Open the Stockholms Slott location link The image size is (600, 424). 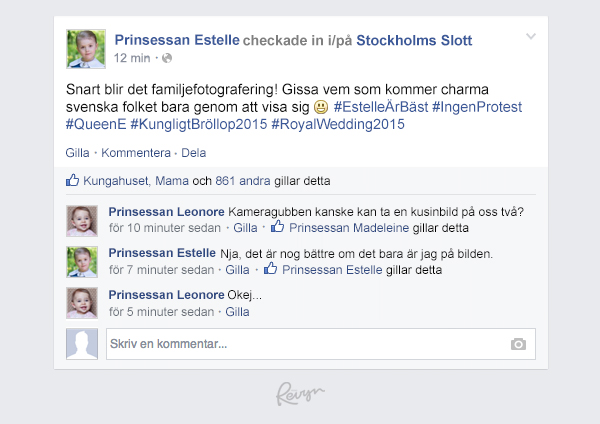(414, 40)
